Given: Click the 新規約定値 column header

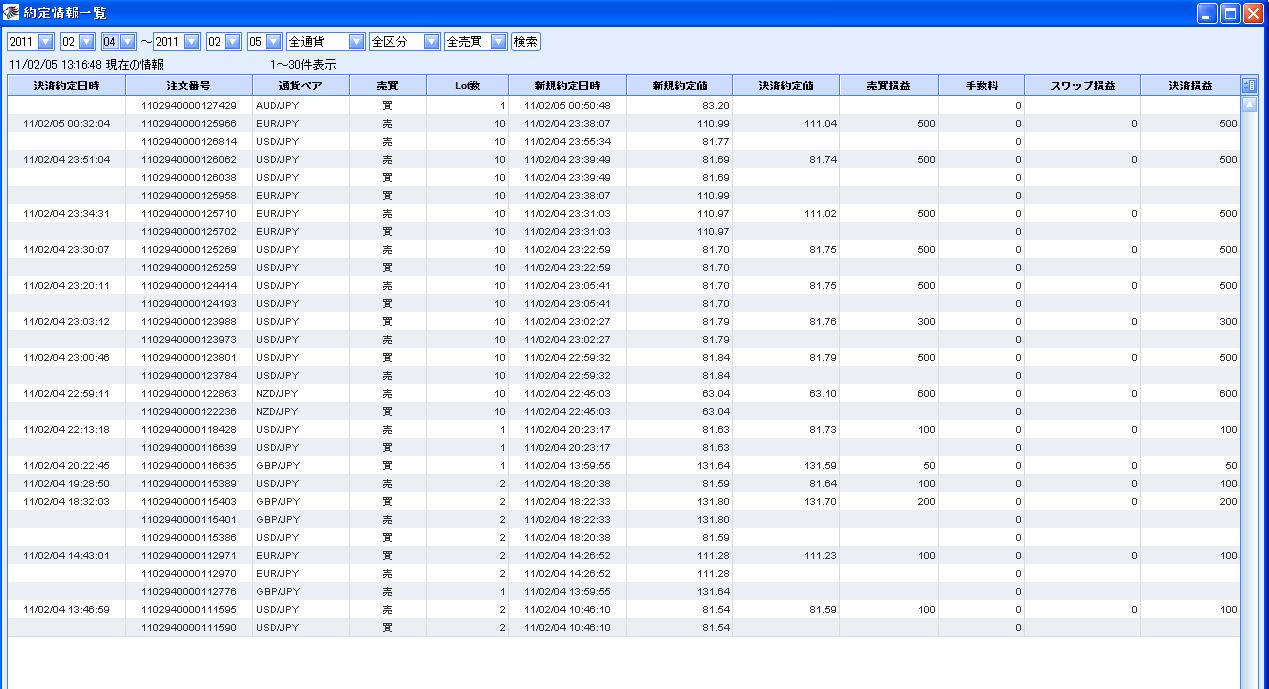Looking at the screenshot, I should pos(679,86).
